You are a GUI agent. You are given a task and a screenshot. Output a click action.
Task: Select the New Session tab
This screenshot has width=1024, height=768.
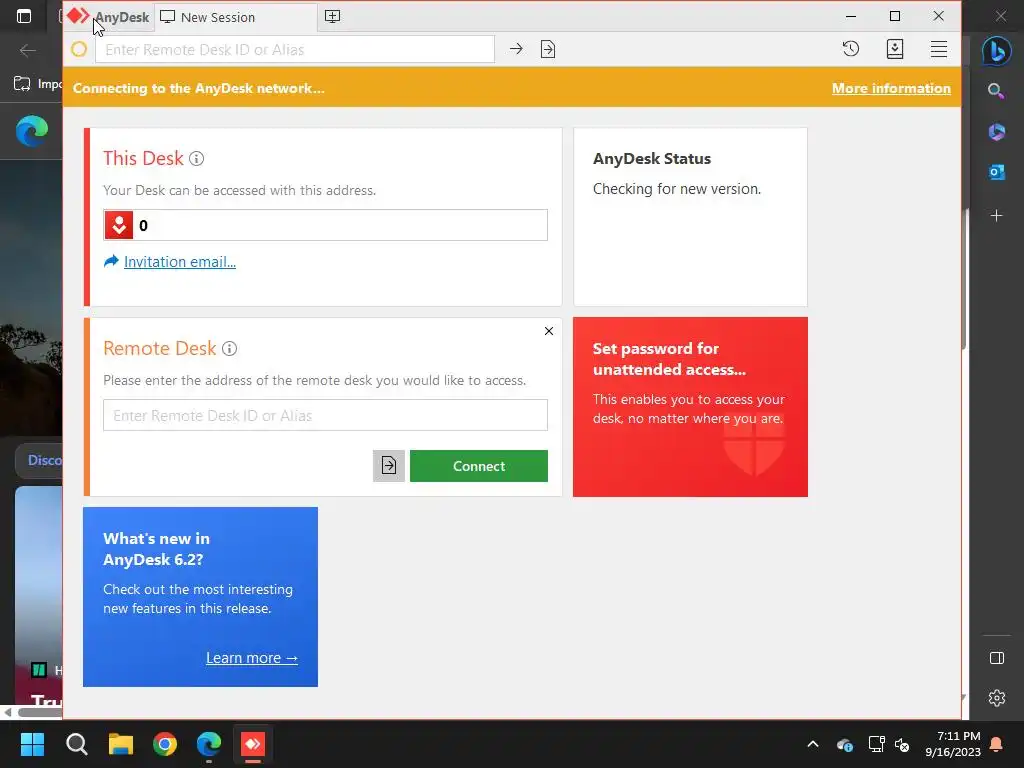point(235,17)
